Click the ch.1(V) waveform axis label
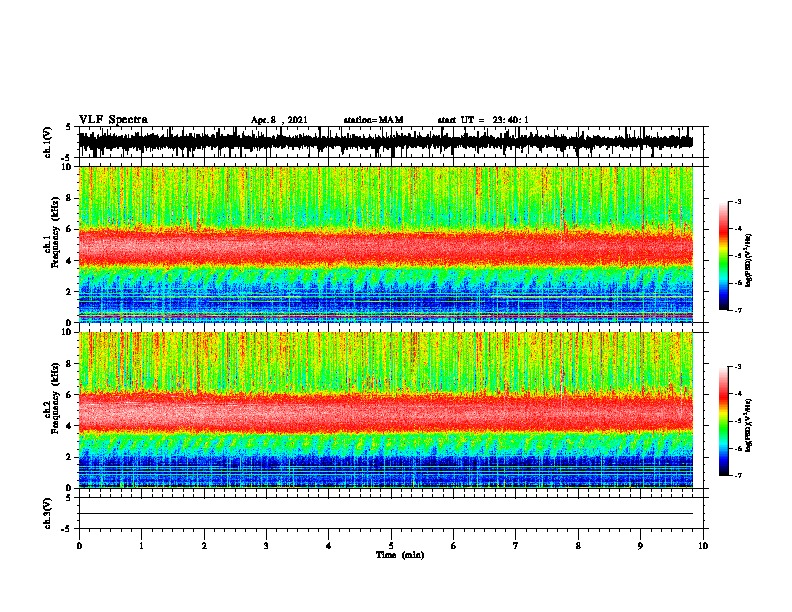 tap(48, 142)
